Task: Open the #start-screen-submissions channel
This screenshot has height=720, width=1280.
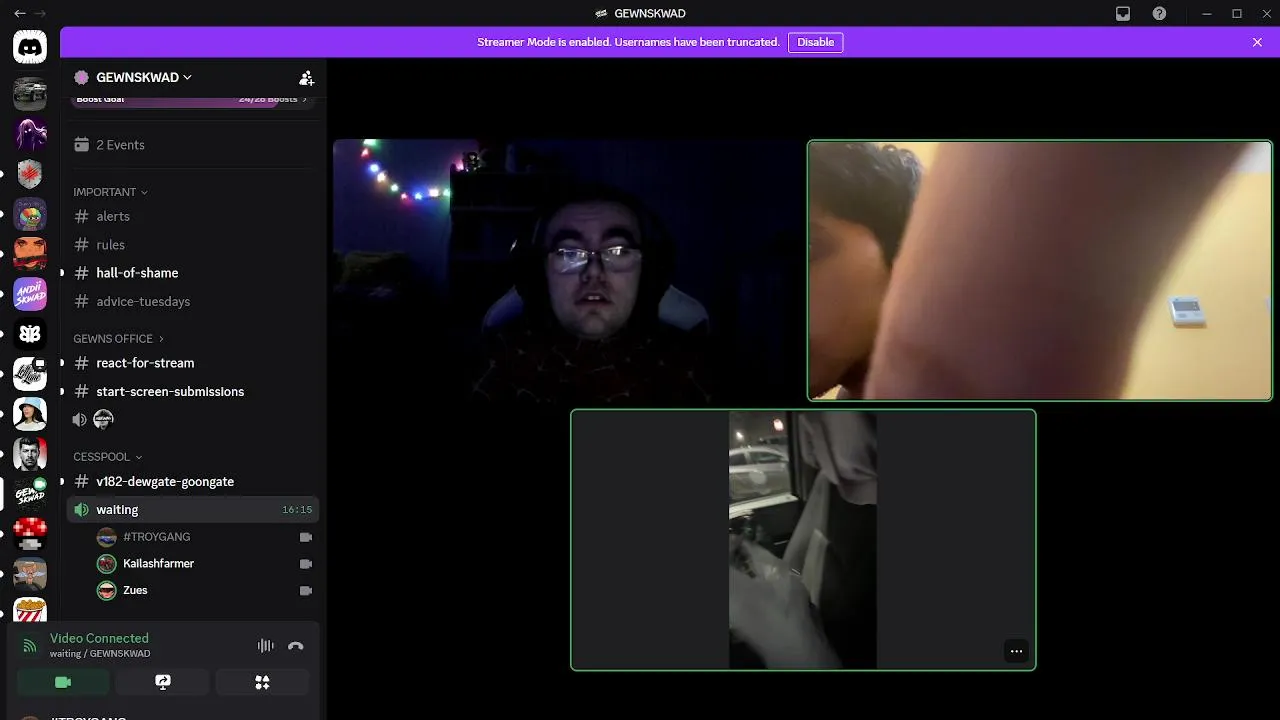Action: (193, 391)
